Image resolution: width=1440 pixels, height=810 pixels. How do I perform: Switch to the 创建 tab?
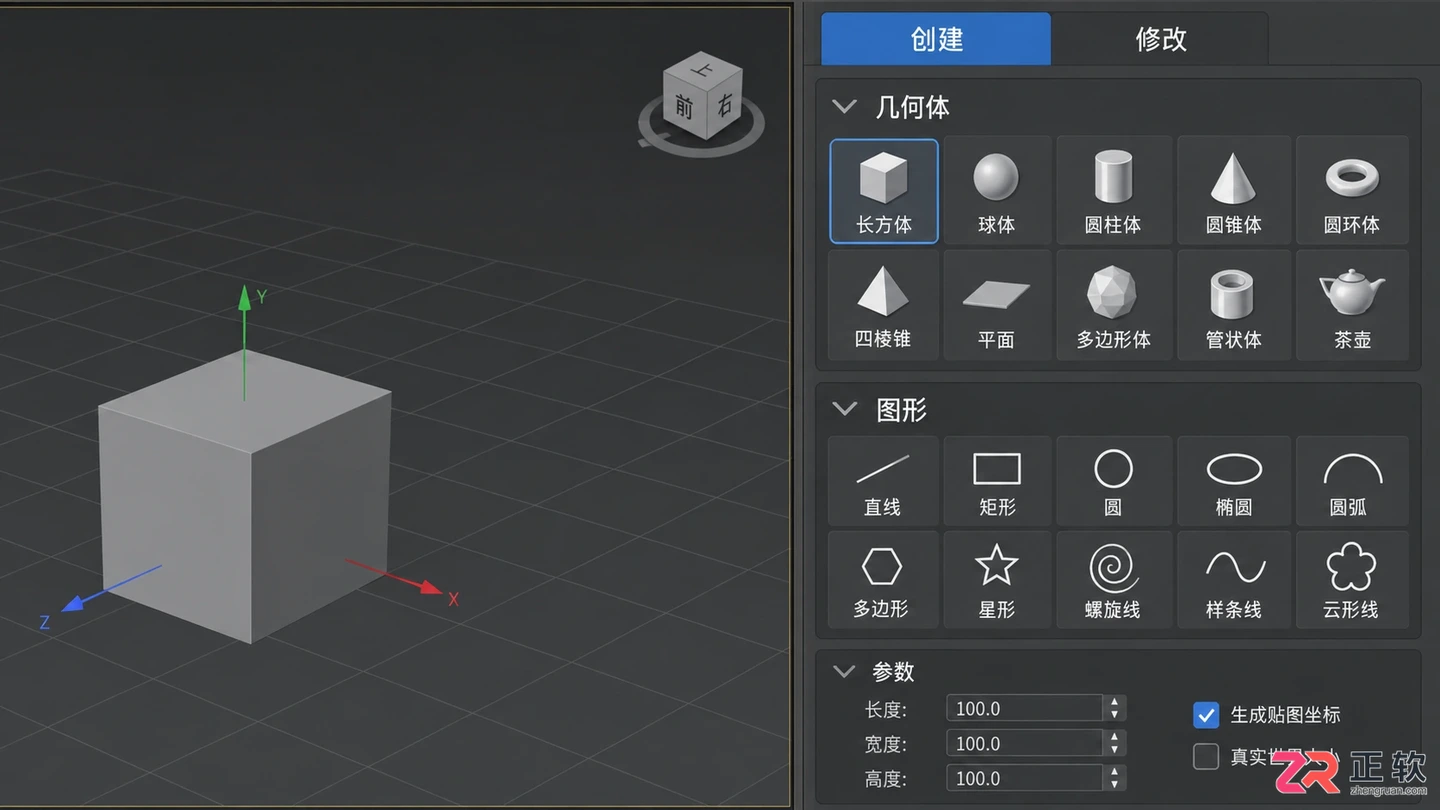(936, 39)
